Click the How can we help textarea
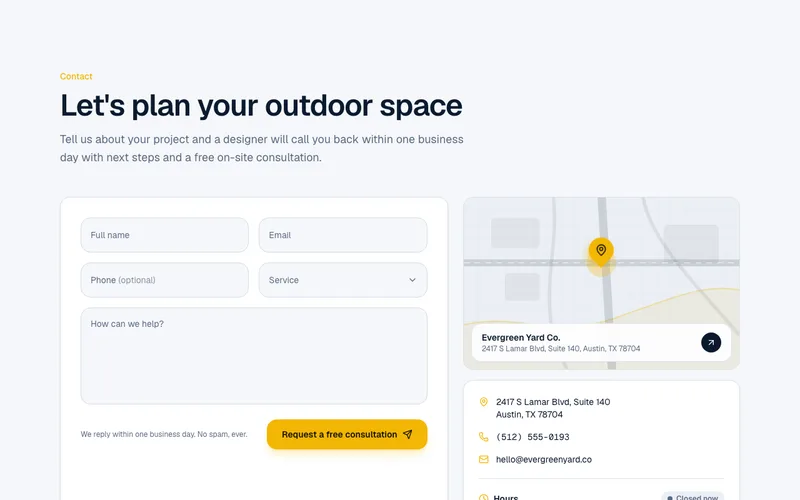Viewport: 800px width, 500px height. tap(254, 356)
